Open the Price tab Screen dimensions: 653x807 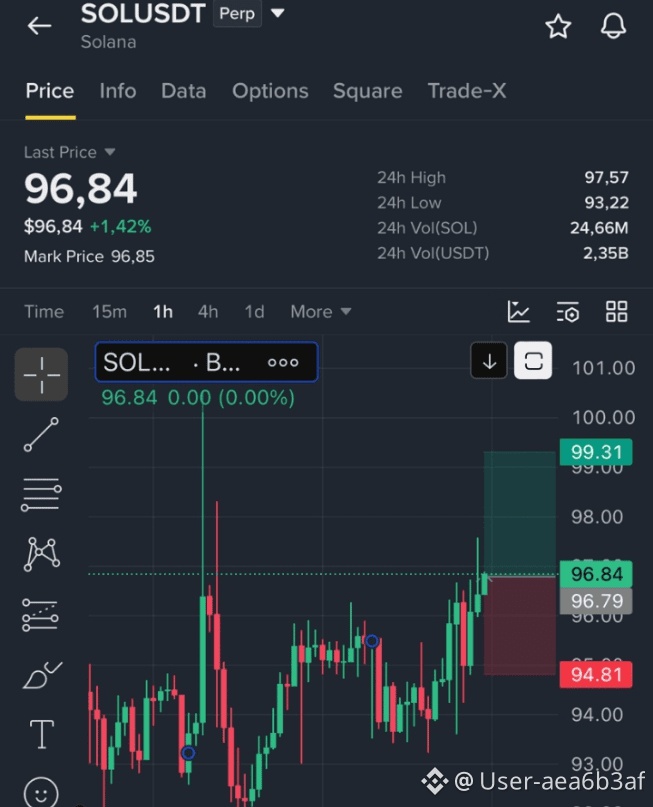(50, 91)
